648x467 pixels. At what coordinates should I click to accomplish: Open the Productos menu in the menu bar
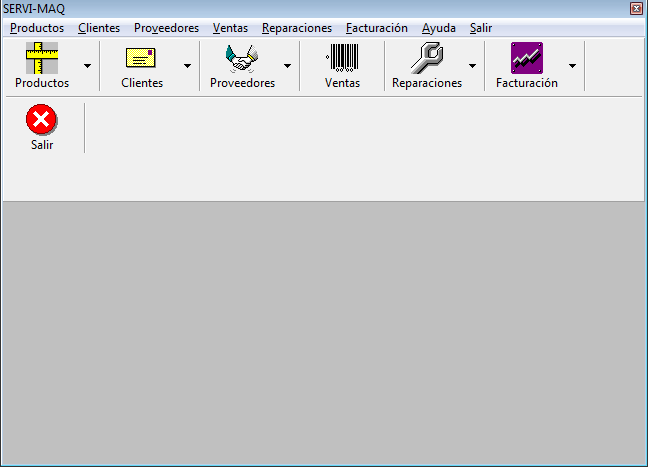[37, 28]
